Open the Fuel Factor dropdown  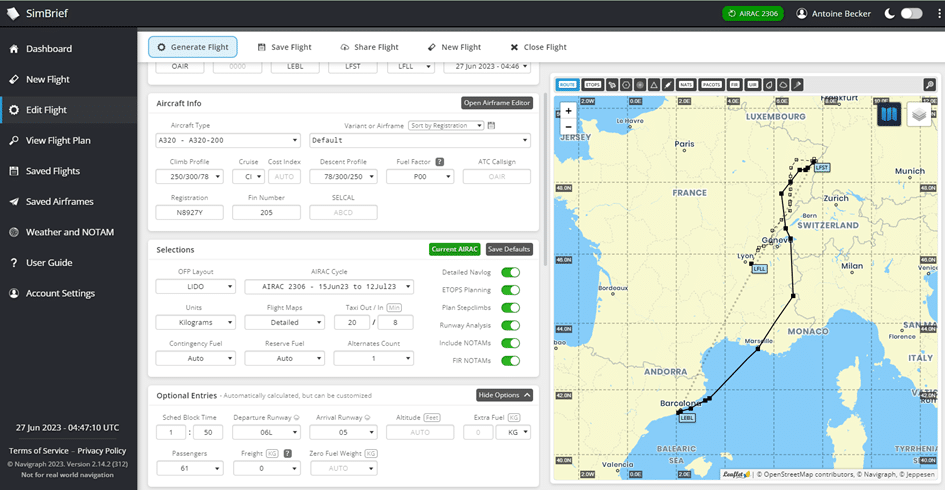tap(420, 177)
